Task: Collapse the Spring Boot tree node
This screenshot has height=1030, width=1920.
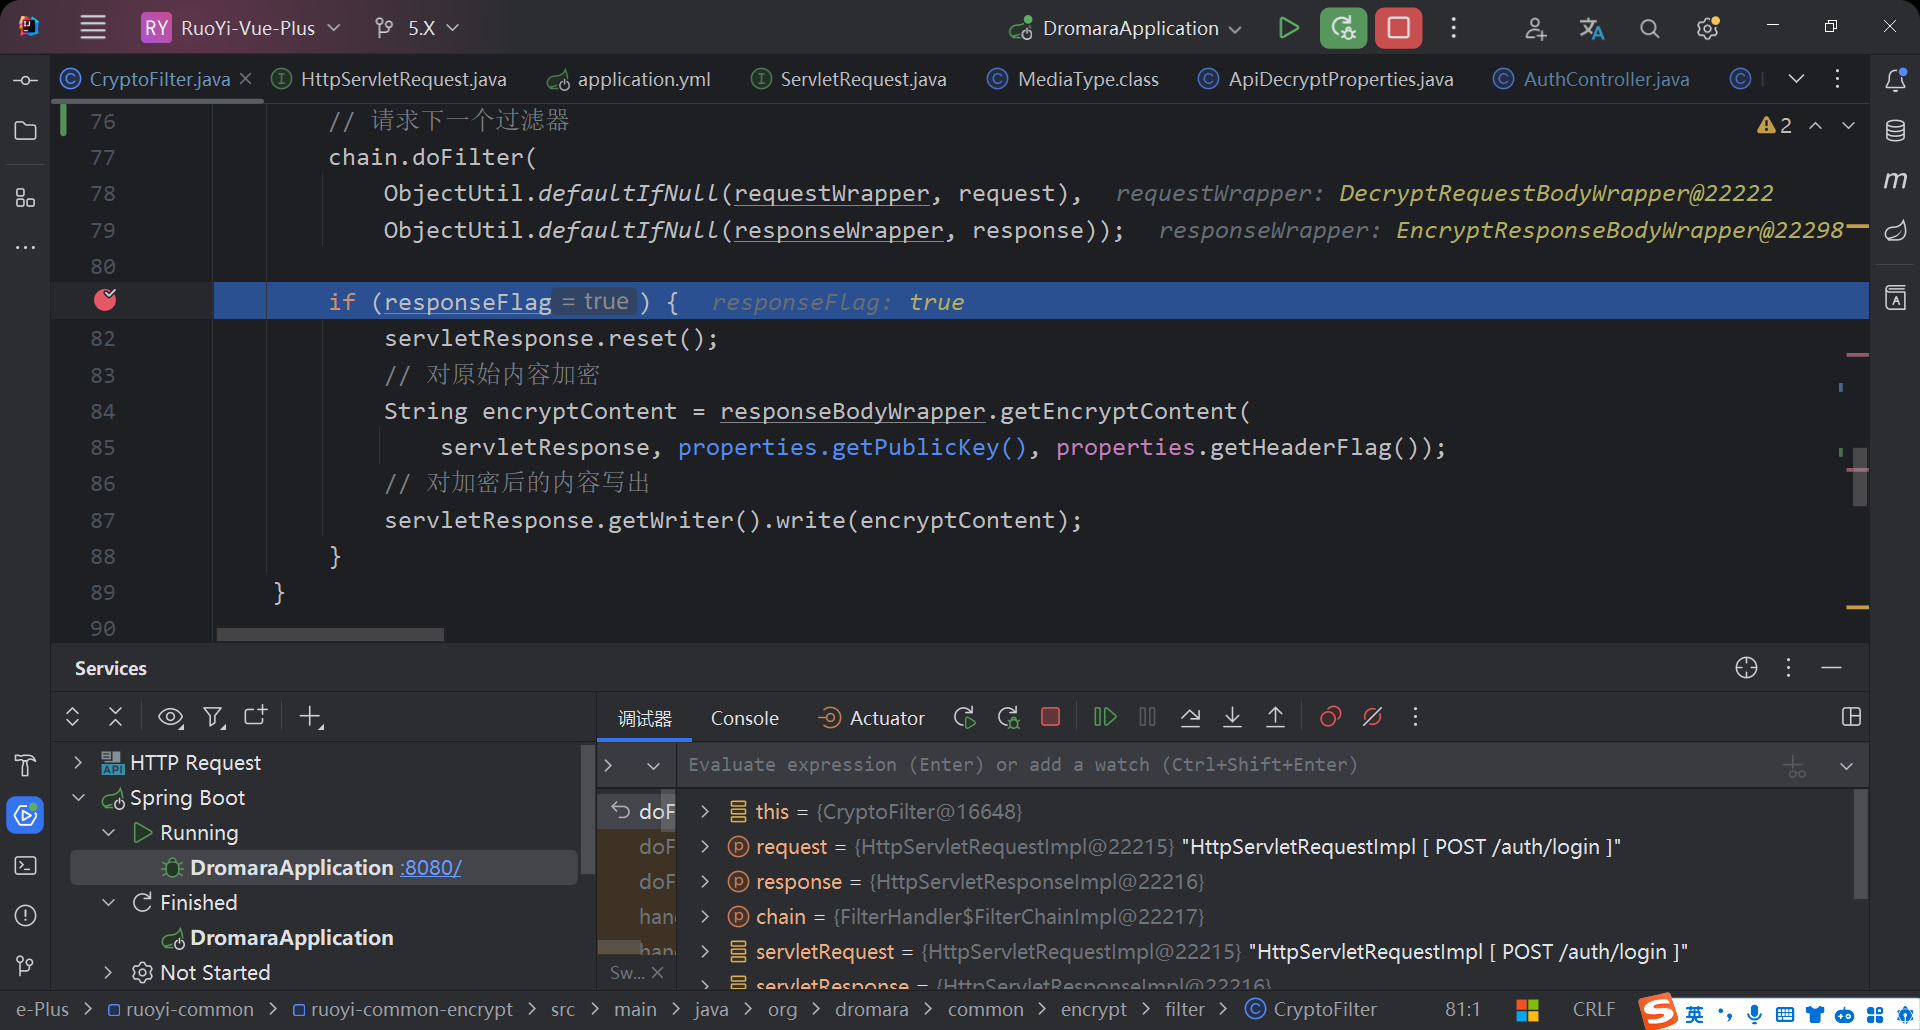Action: click(78, 798)
